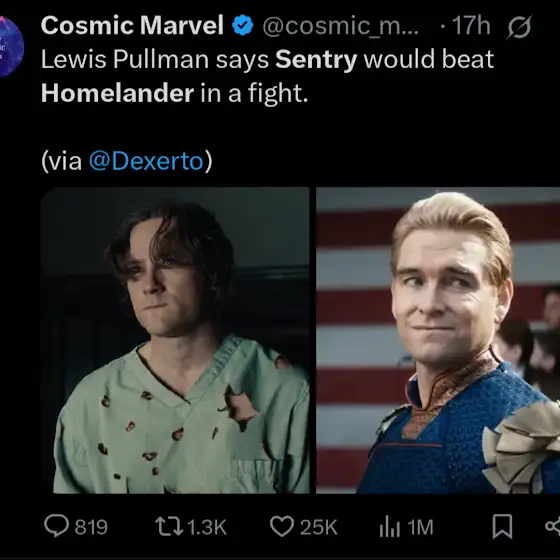The image size is (560, 560).
Task: Open left photo of man in green gown
Action: pyautogui.click(x=175, y=340)
